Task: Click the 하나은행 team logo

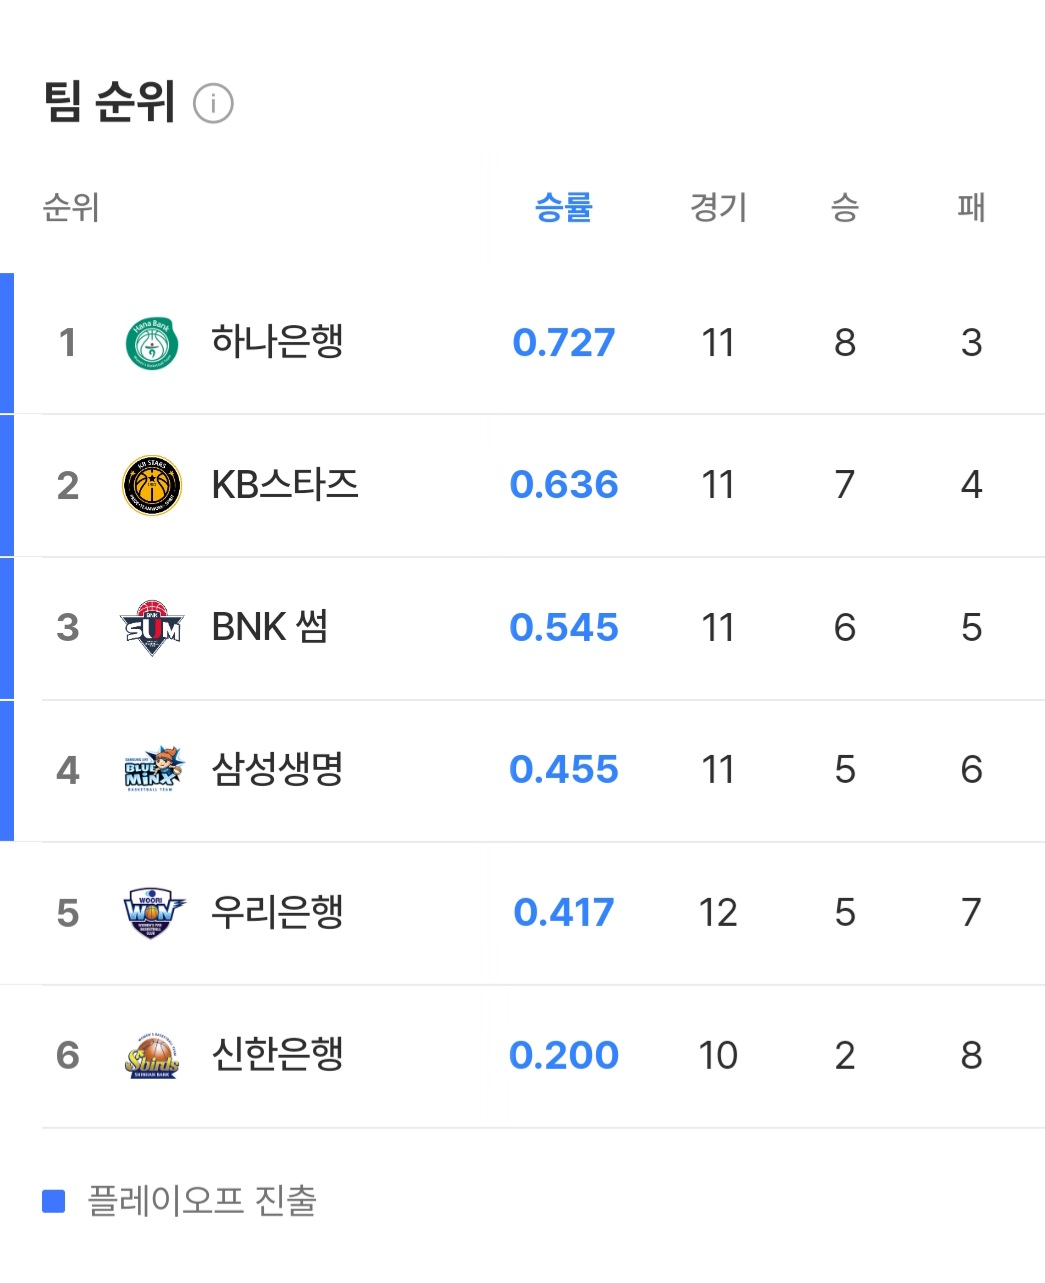Action: 152,343
